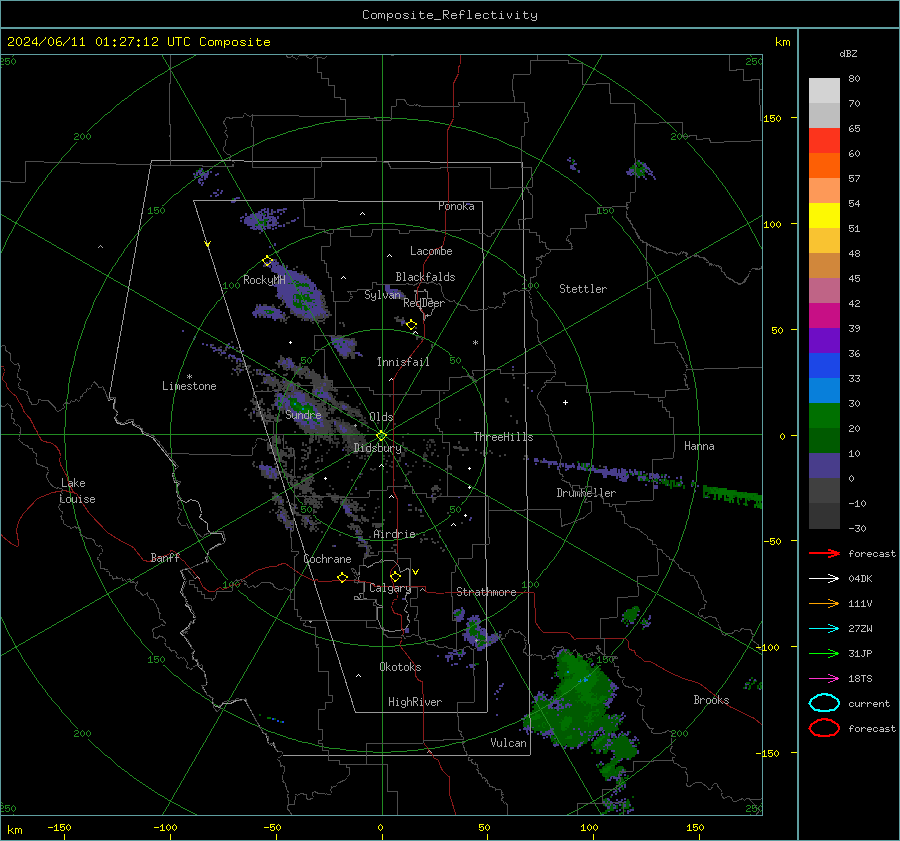Click the Hanna town label
Screen dimensions: 900x841
tap(699, 446)
